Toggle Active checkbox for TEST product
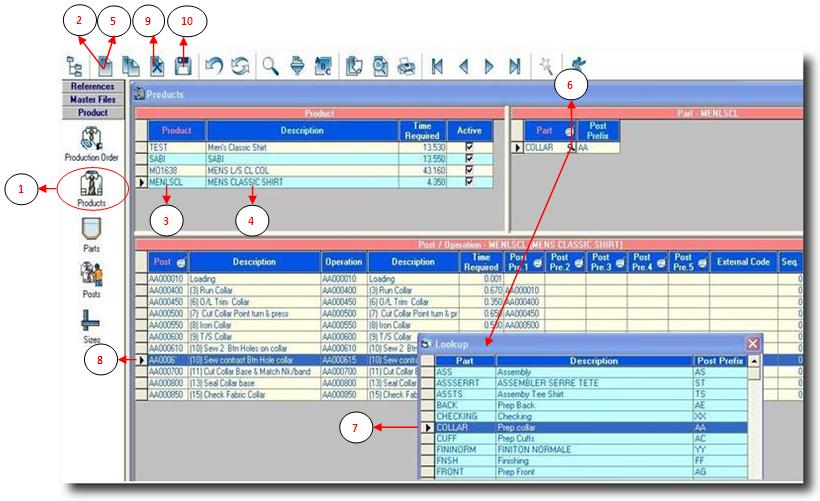This screenshot has width=820, height=501. (470, 146)
